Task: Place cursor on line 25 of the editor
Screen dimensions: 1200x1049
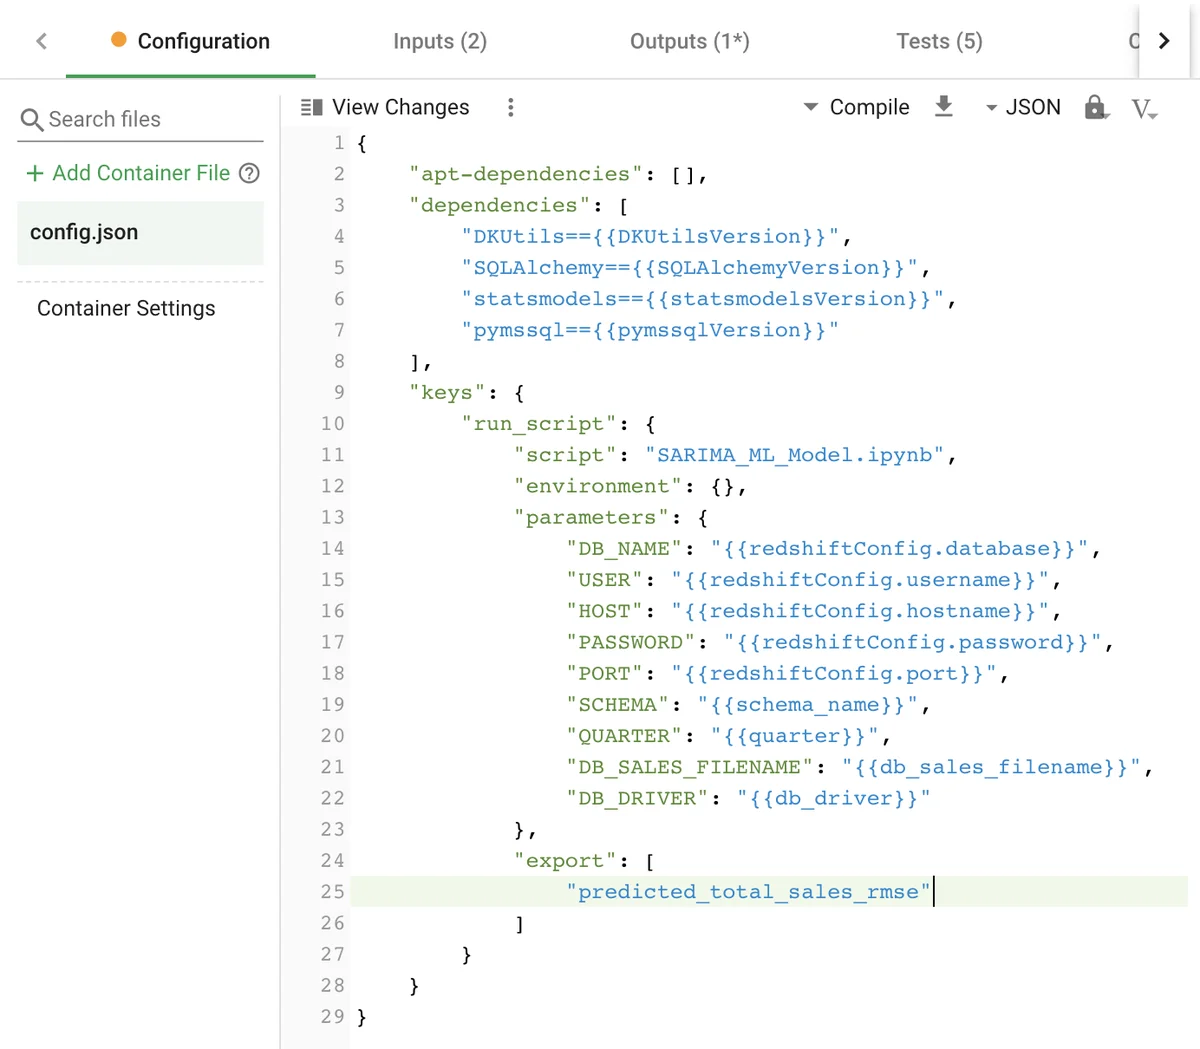Action: [x=750, y=891]
